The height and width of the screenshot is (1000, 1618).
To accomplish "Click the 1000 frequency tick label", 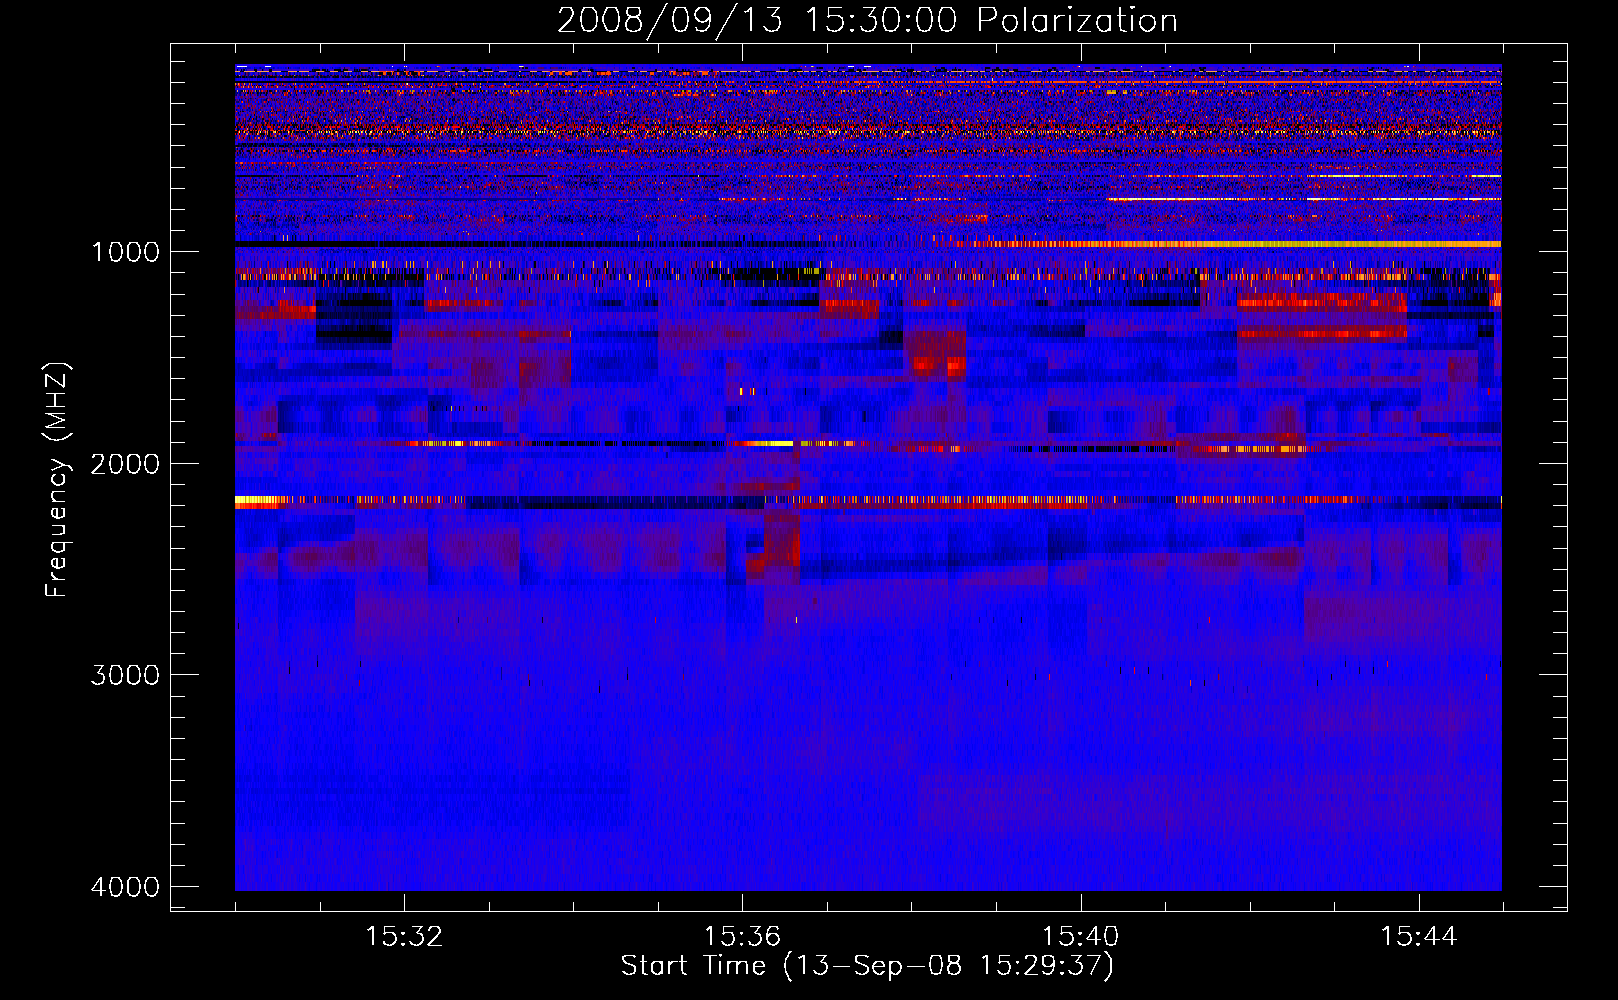I will pyautogui.click(x=126, y=252).
